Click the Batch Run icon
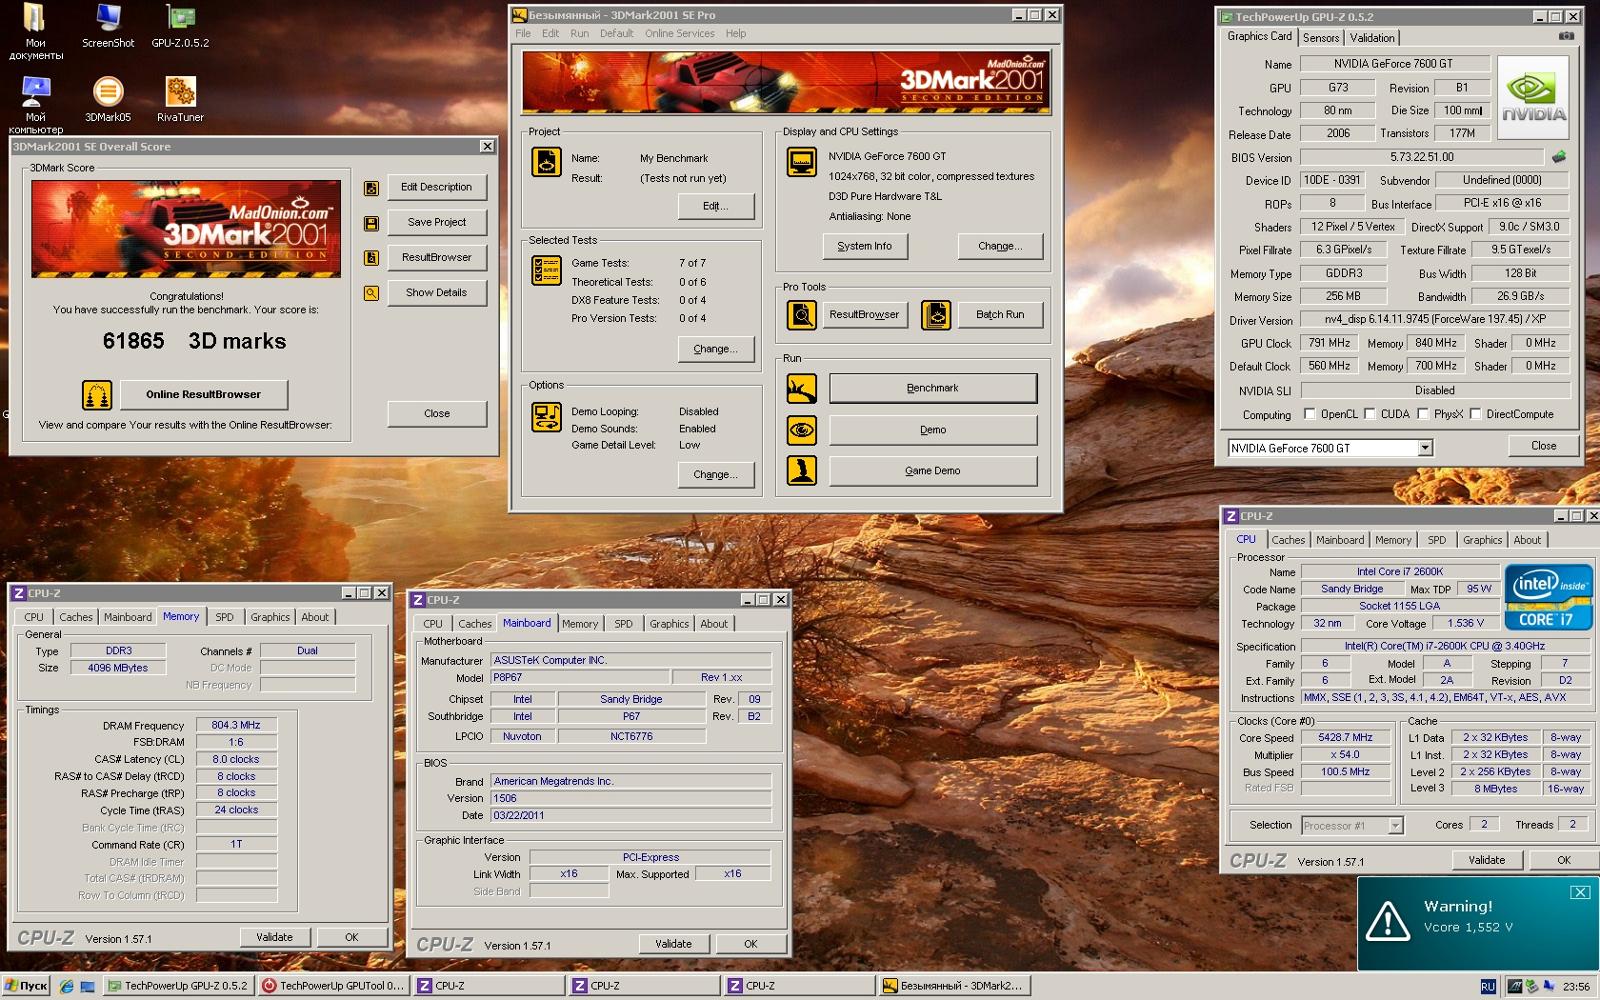1600x1000 pixels. coord(936,315)
